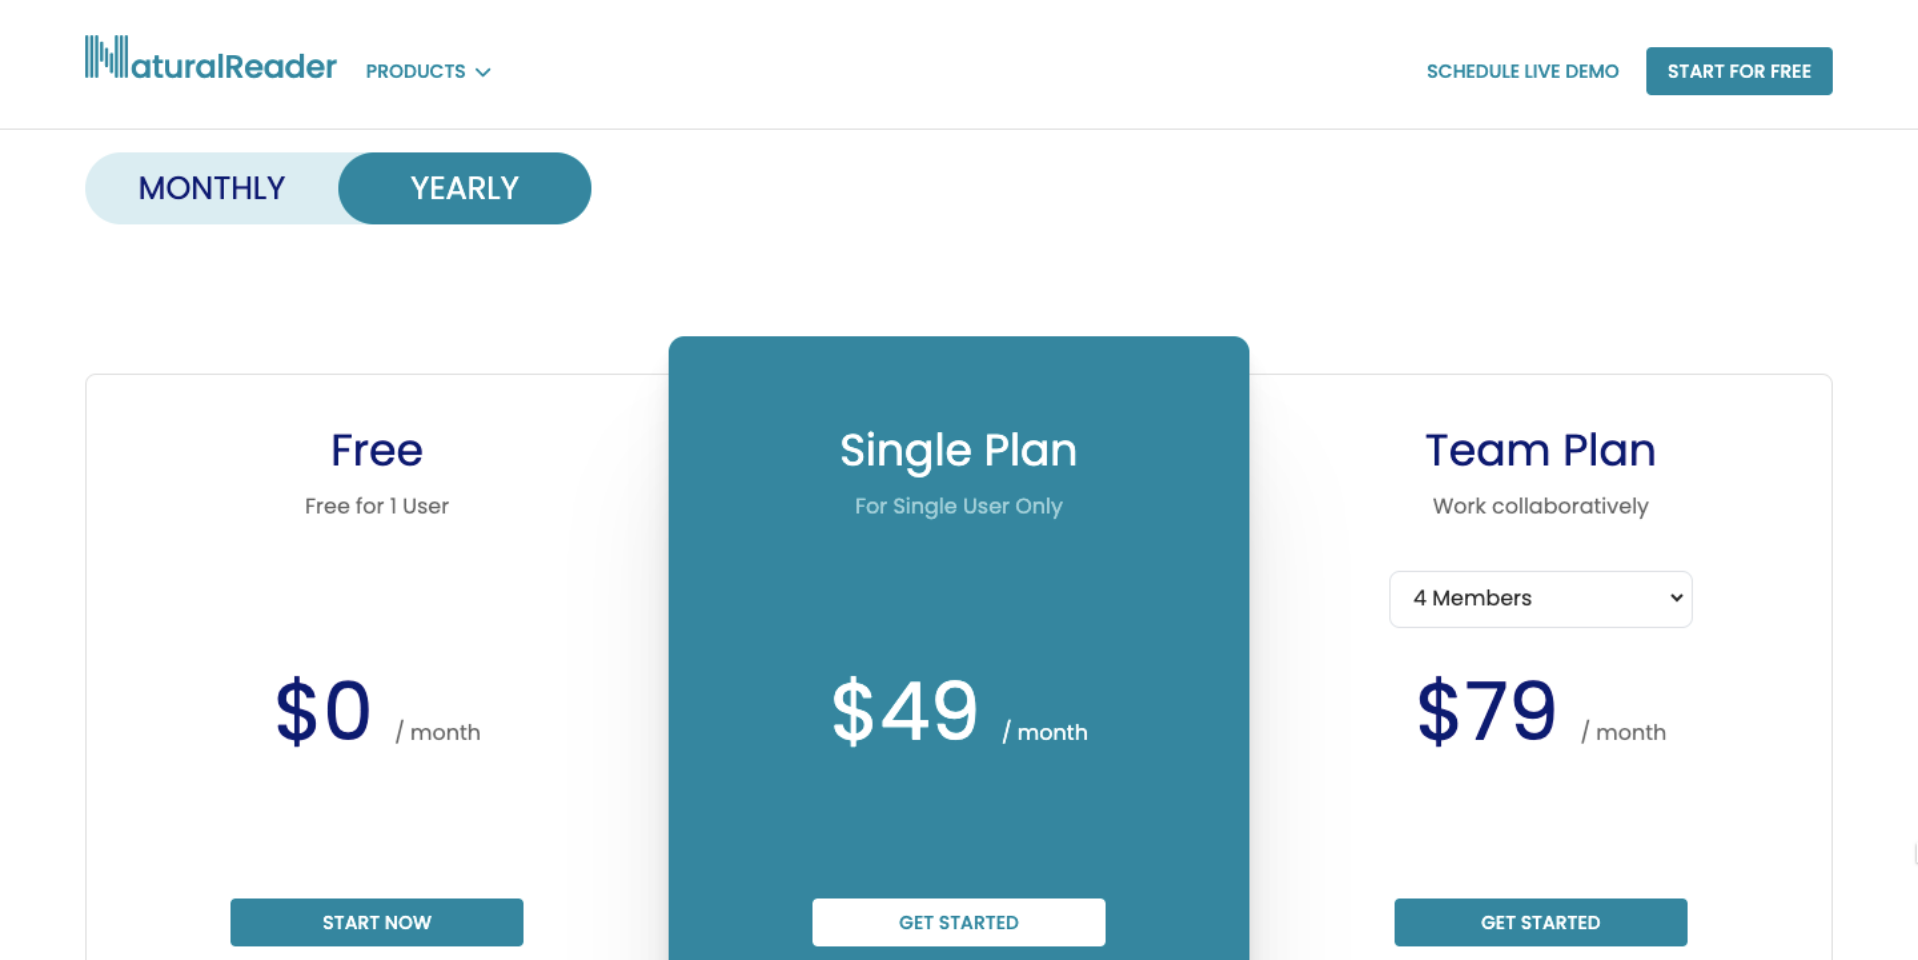Click GET STARTED on the Single Plan
The width and height of the screenshot is (1918, 960).
(958, 922)
